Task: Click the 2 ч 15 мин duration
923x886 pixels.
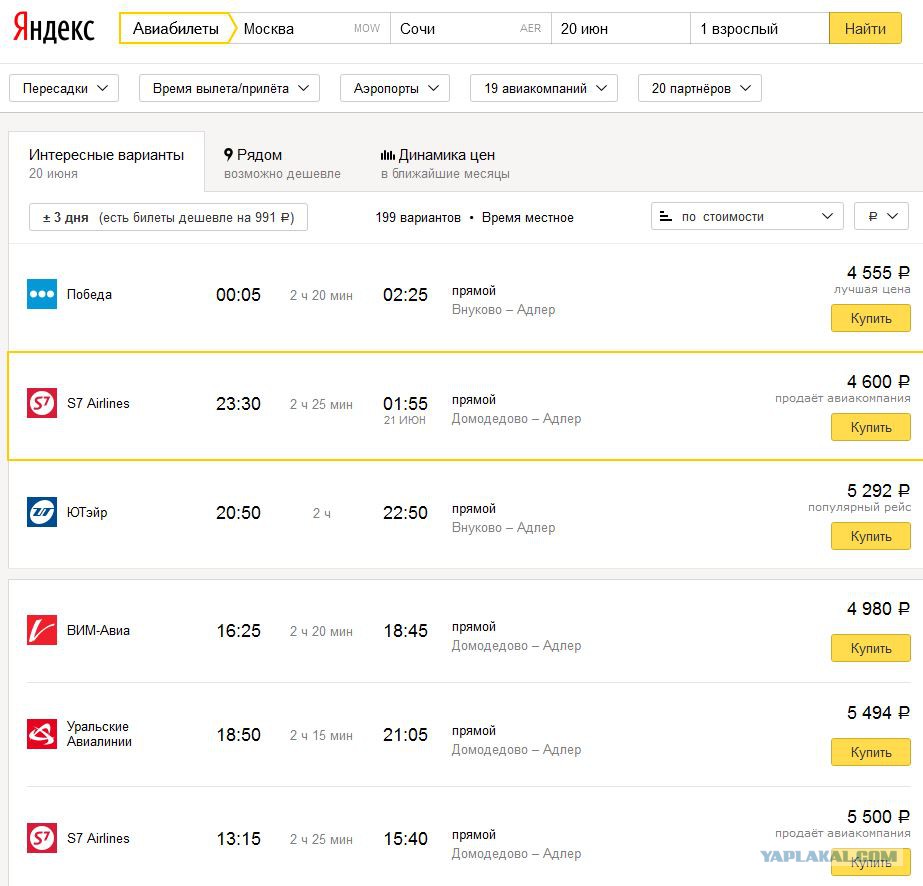Action: [x=321, y=735]
